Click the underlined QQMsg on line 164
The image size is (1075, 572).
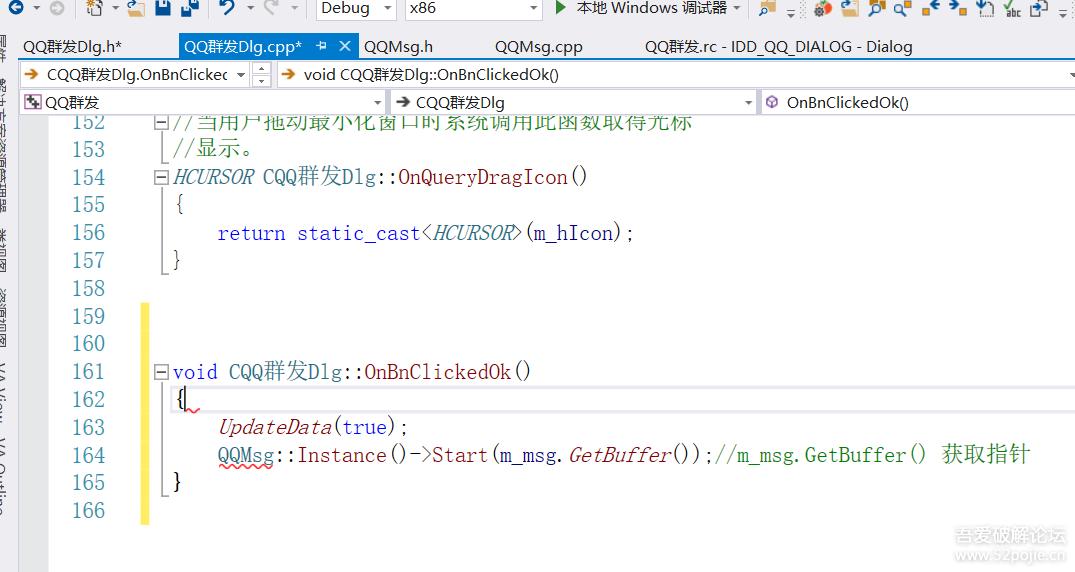point(245,455)
